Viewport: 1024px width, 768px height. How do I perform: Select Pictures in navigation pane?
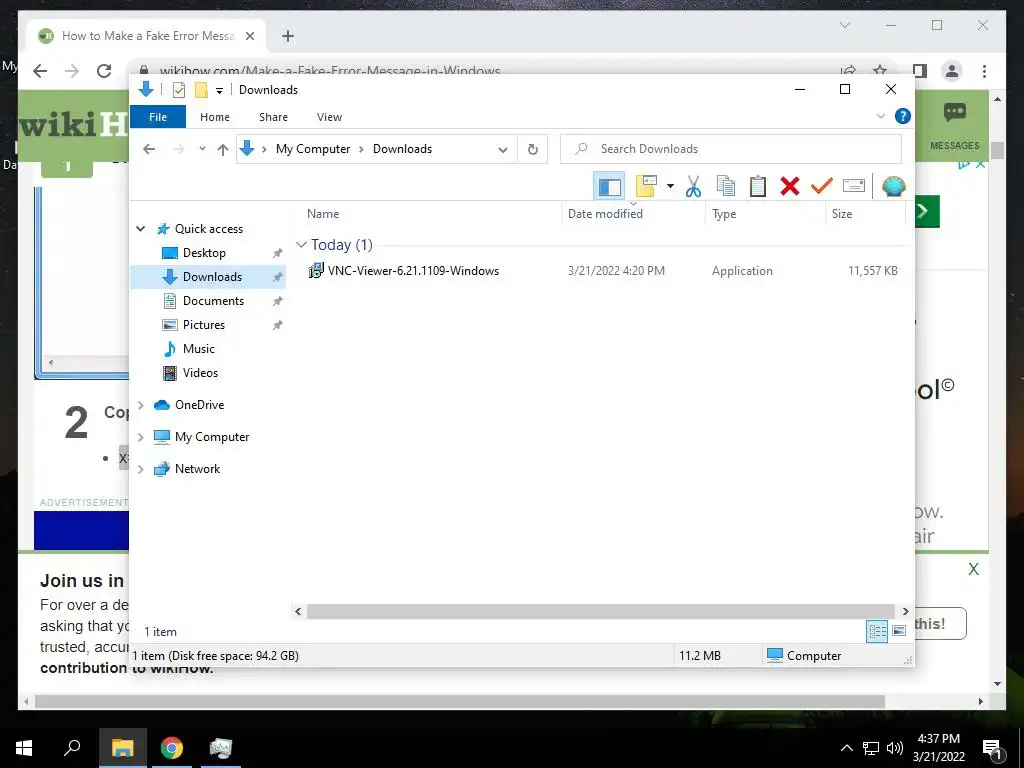pyautogui.click(x=203, y=325)
